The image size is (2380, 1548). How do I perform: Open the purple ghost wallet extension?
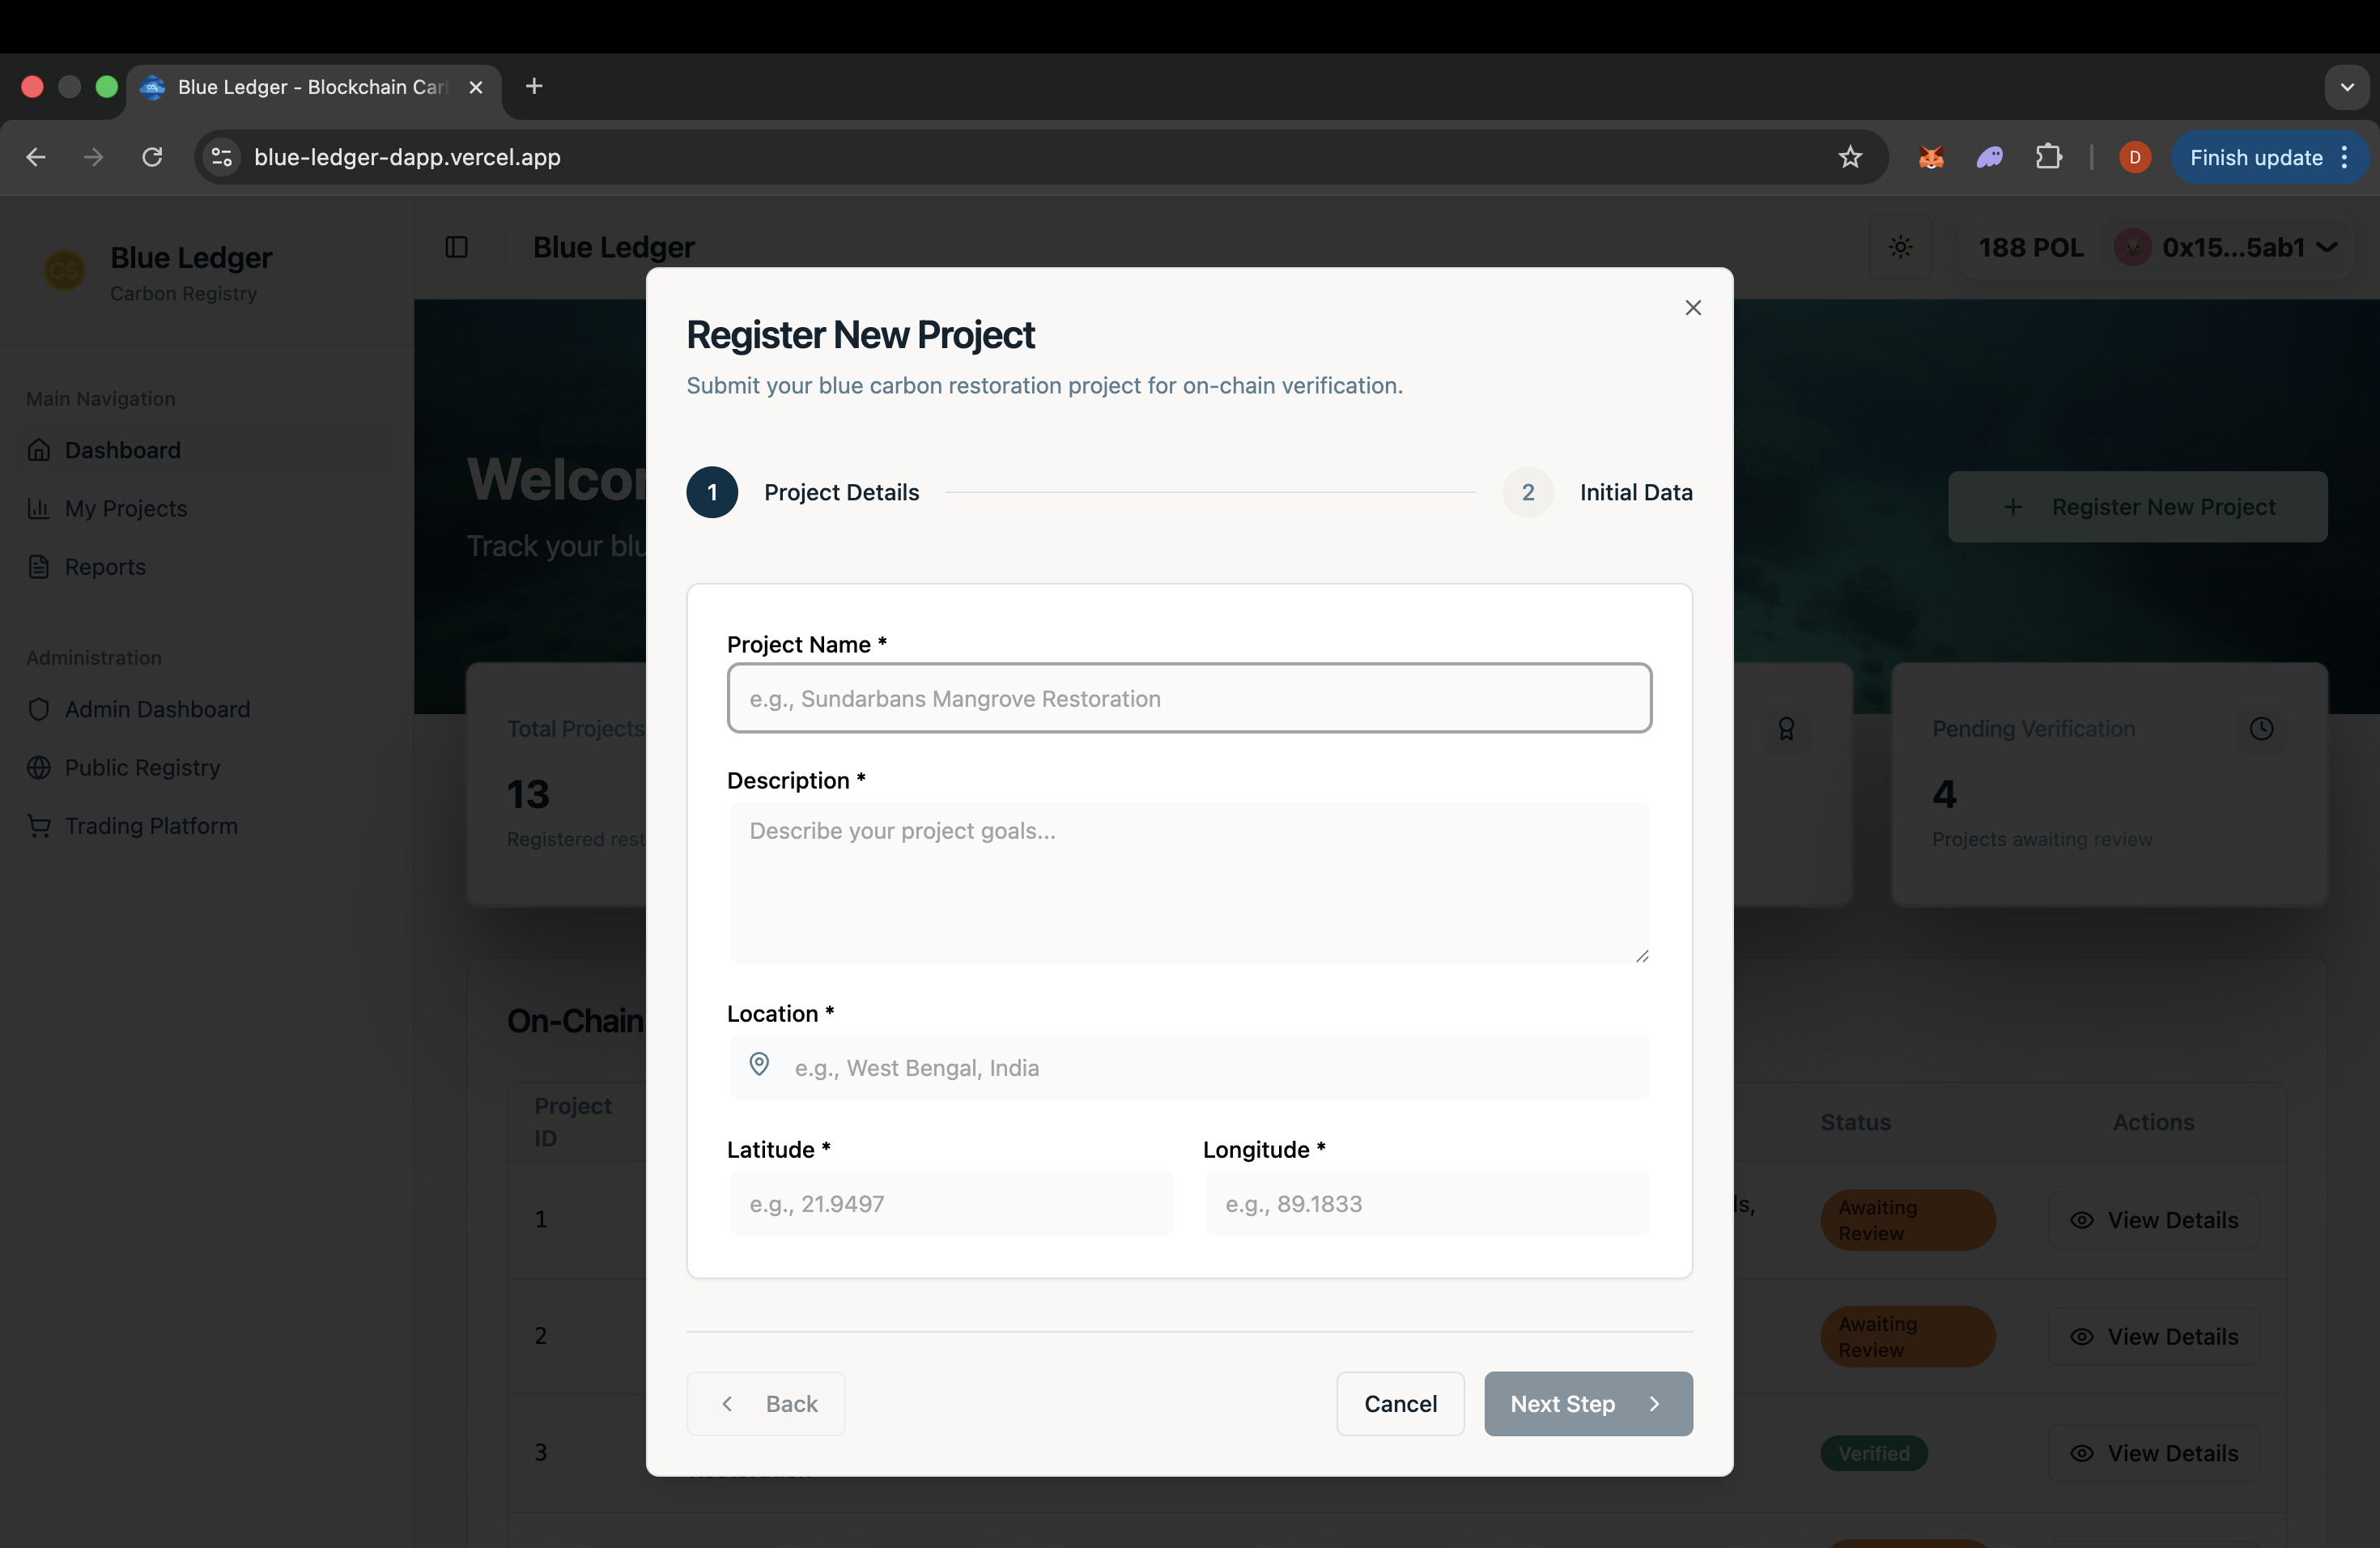(1989, 157)
